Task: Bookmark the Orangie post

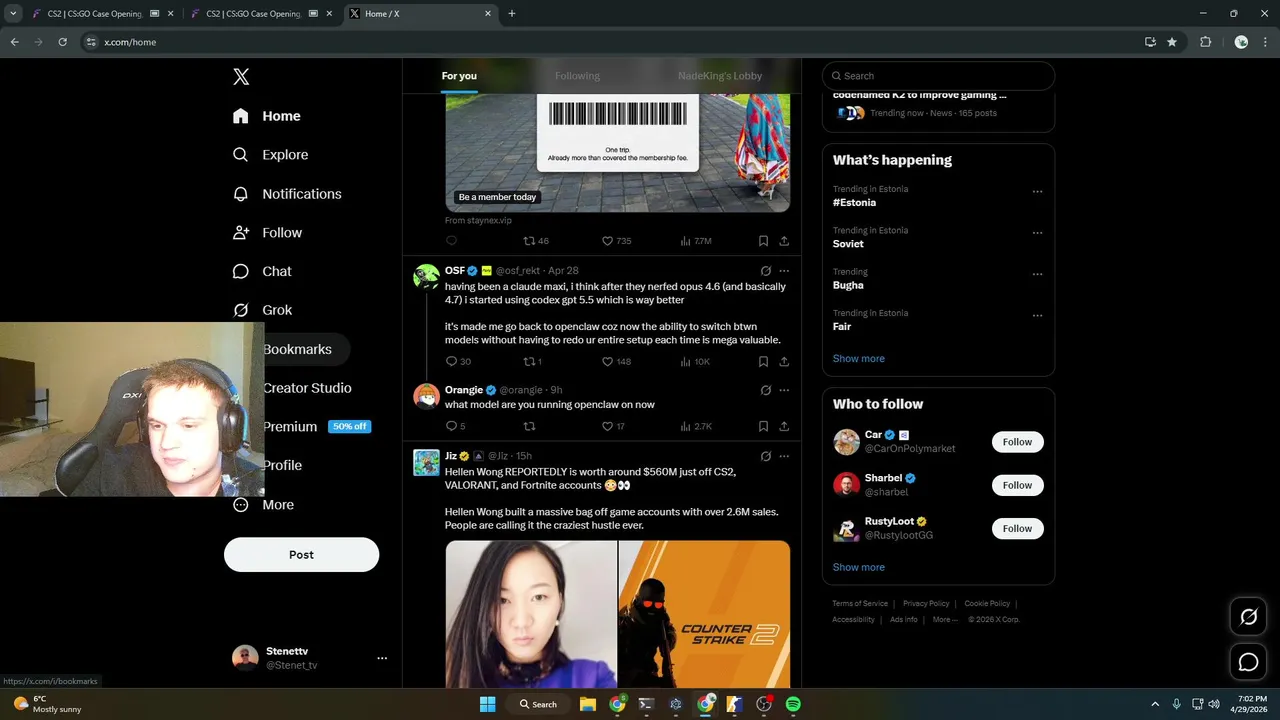Action: [763, 426]
